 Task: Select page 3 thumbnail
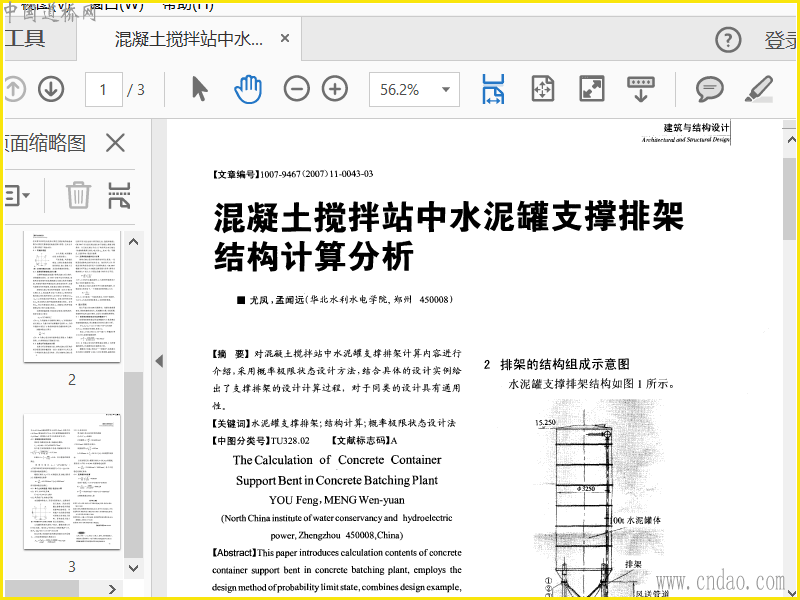coord(72,482)
